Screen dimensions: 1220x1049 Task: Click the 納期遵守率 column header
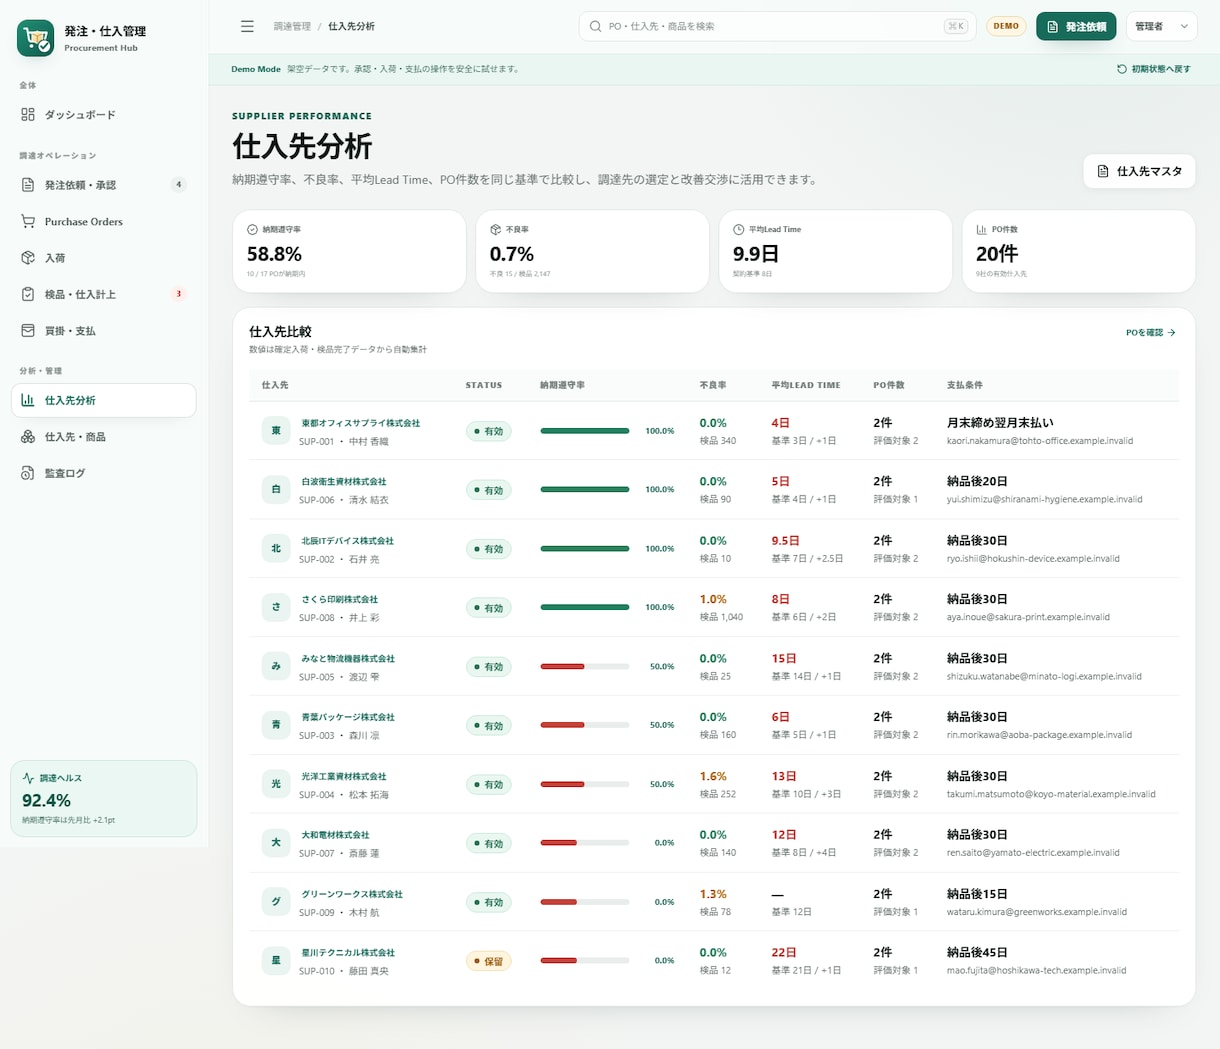pyautogui.click(x=562, y=385)
